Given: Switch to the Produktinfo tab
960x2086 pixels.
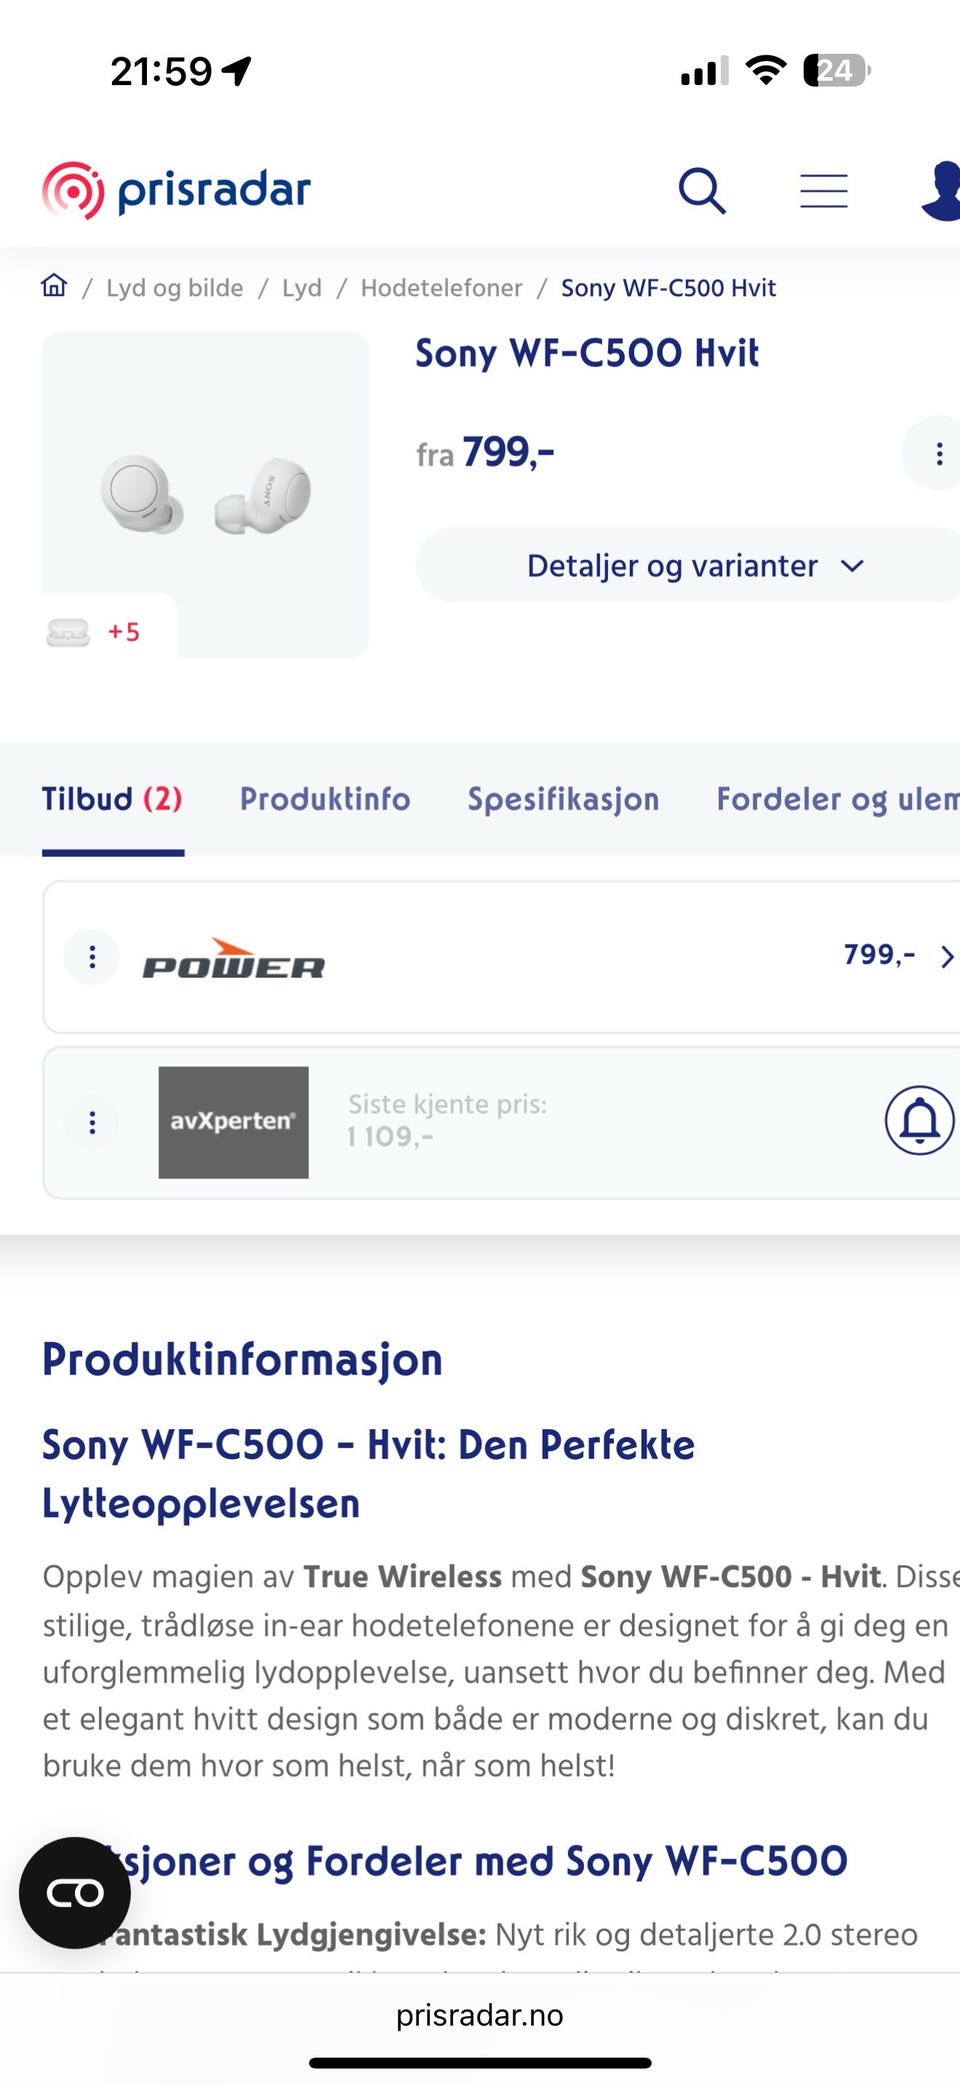Looking at the screenshot, I should coord(325,799).
